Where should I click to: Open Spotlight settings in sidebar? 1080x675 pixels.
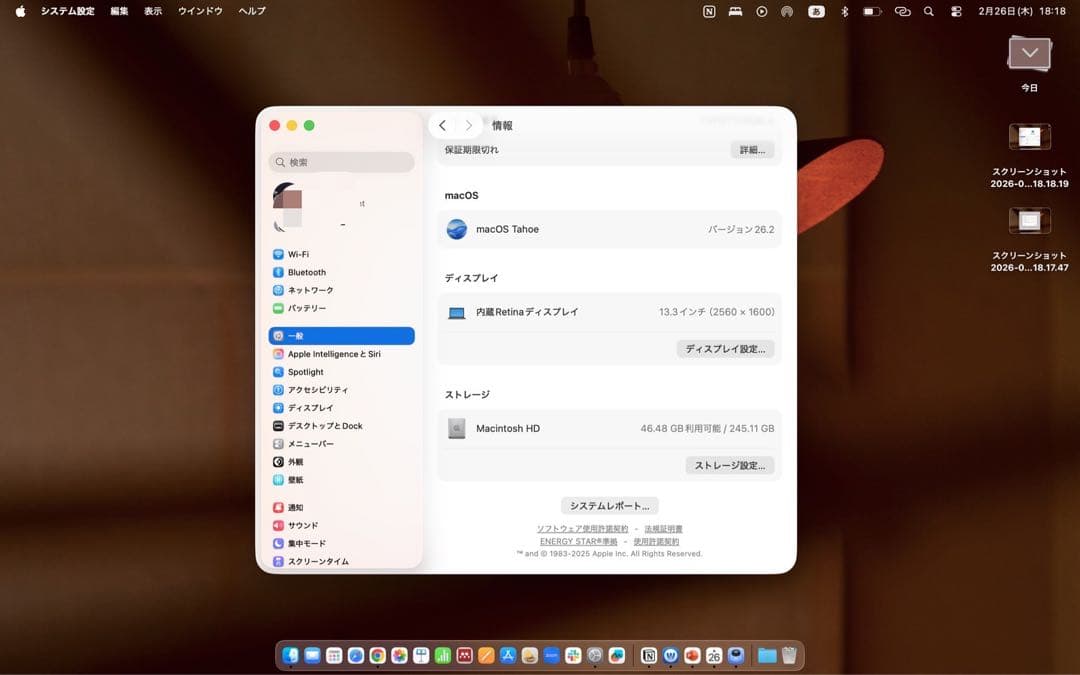pos(341,372)
